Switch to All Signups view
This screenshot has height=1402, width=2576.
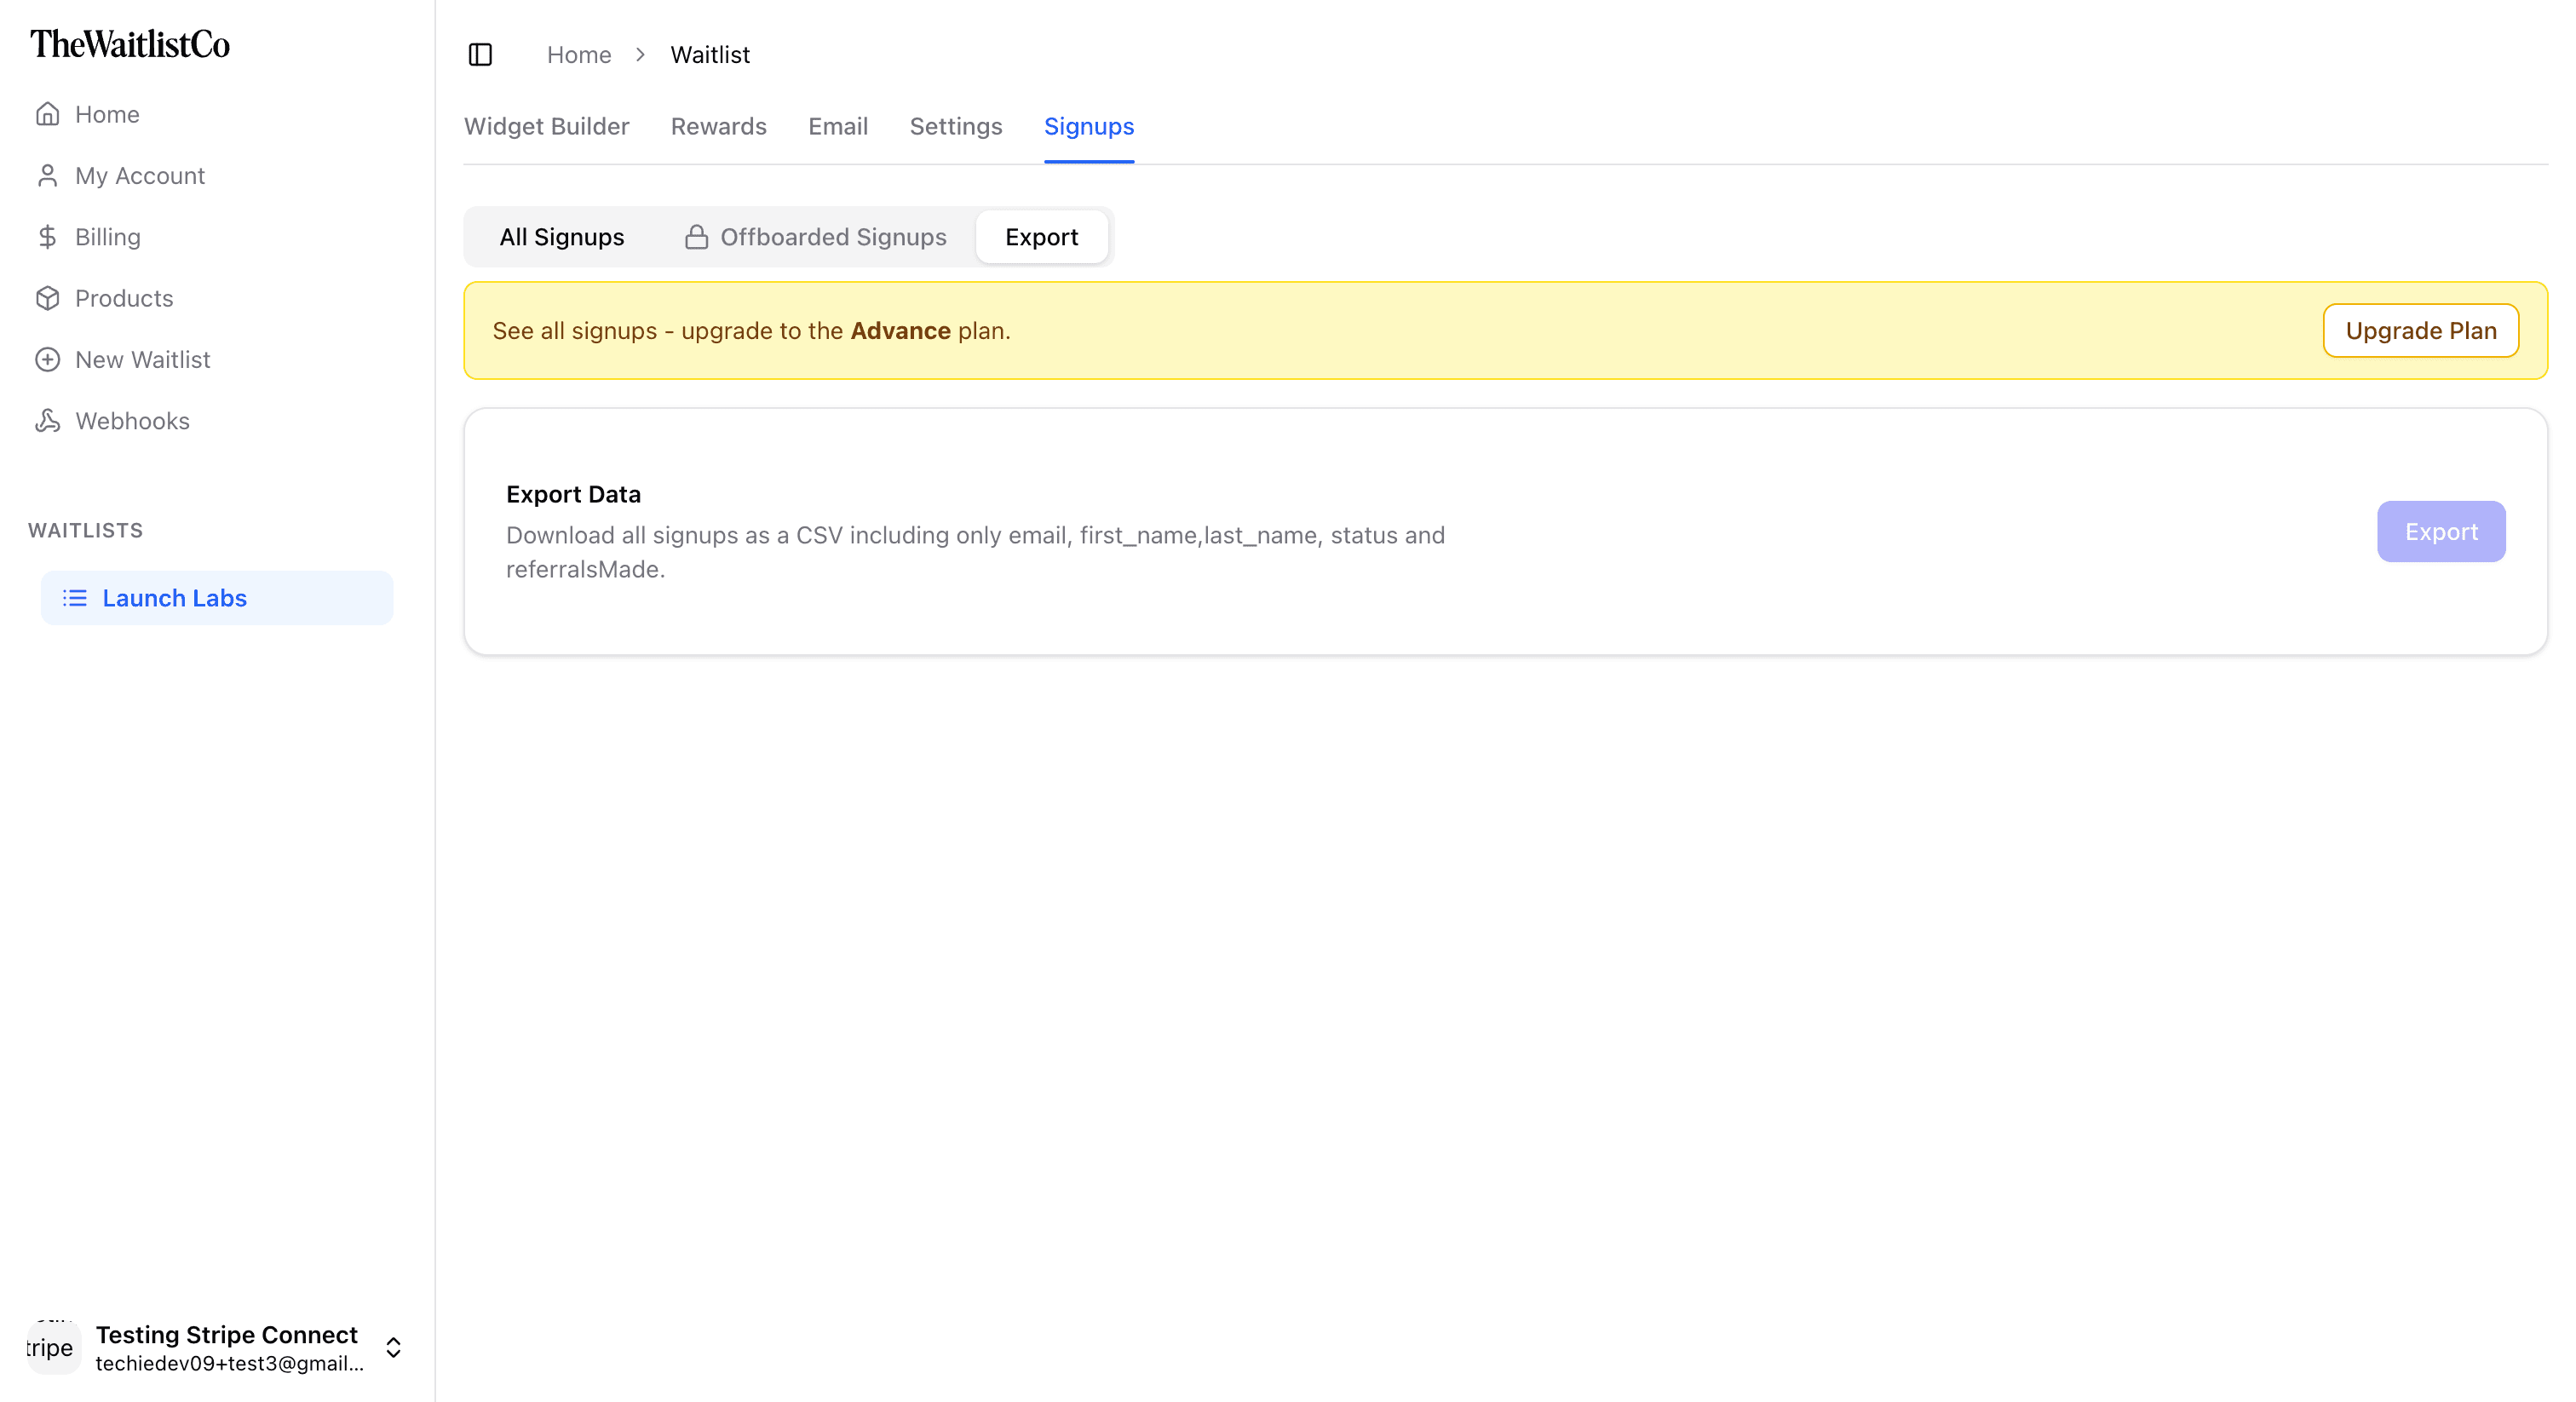(x=561, y=237)
